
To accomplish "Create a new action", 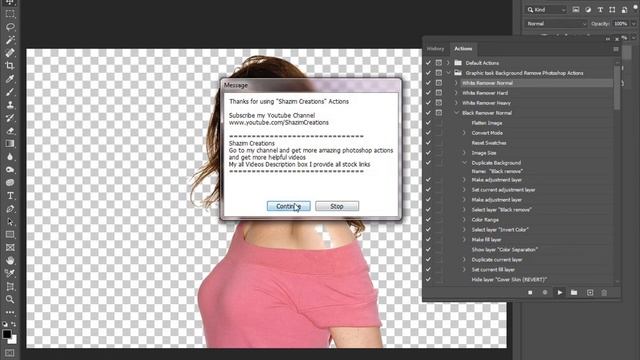I will [590, 293].
